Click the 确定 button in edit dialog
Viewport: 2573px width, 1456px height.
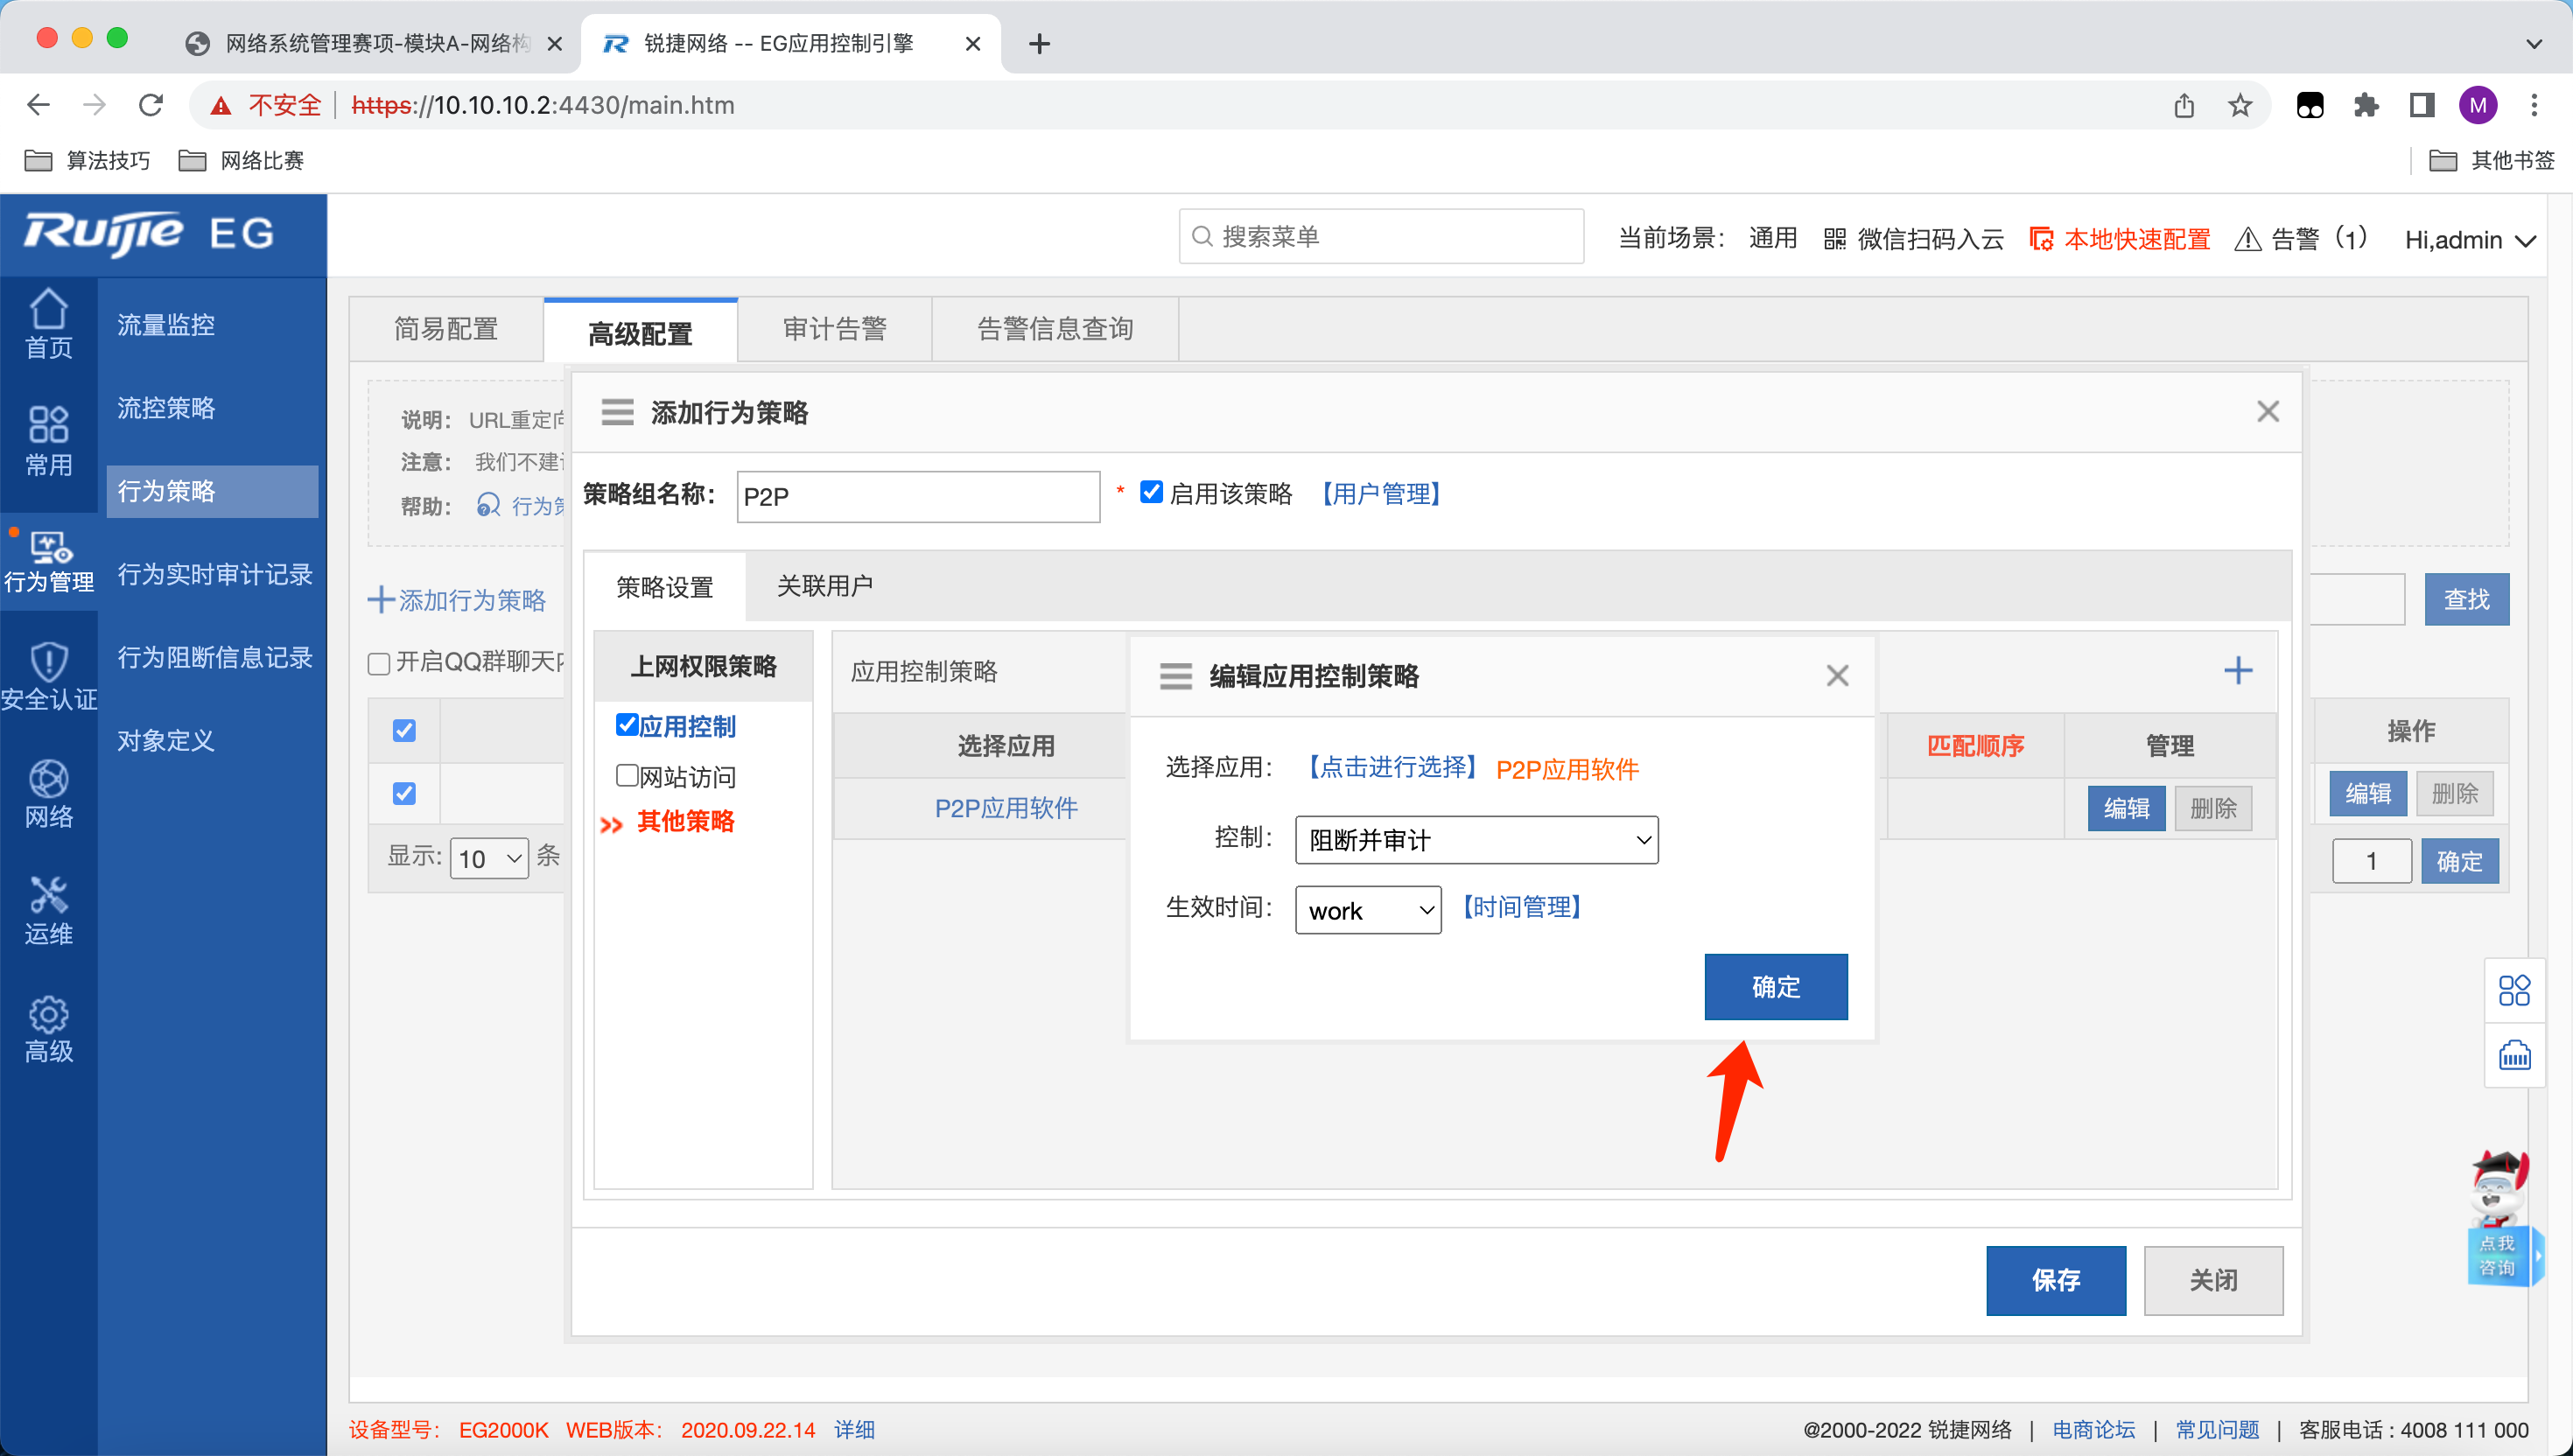click(x=1775, y=986)
